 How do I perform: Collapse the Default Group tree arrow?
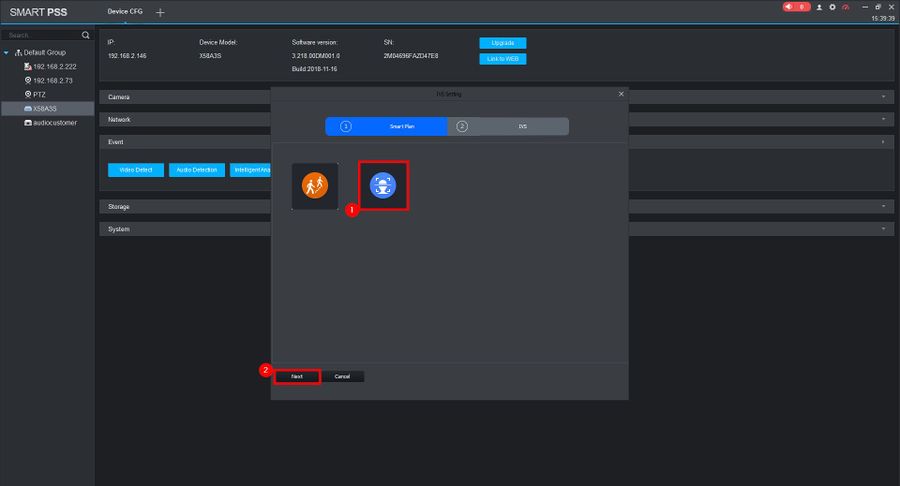(x=6, y=53)
